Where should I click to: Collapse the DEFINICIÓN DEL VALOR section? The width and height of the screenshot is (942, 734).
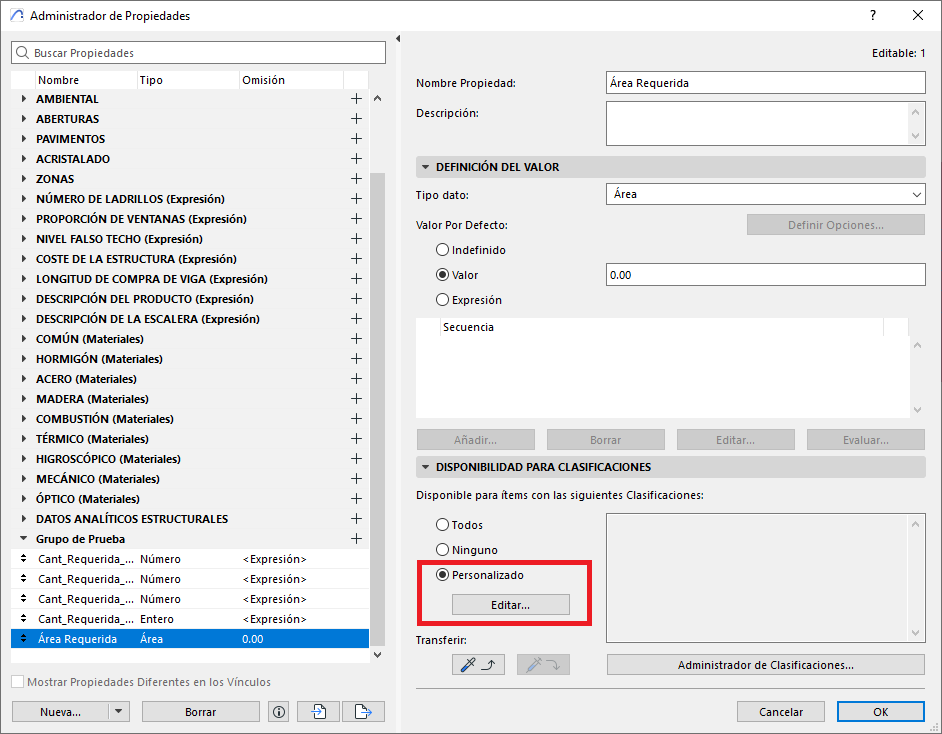coord(426,167)
